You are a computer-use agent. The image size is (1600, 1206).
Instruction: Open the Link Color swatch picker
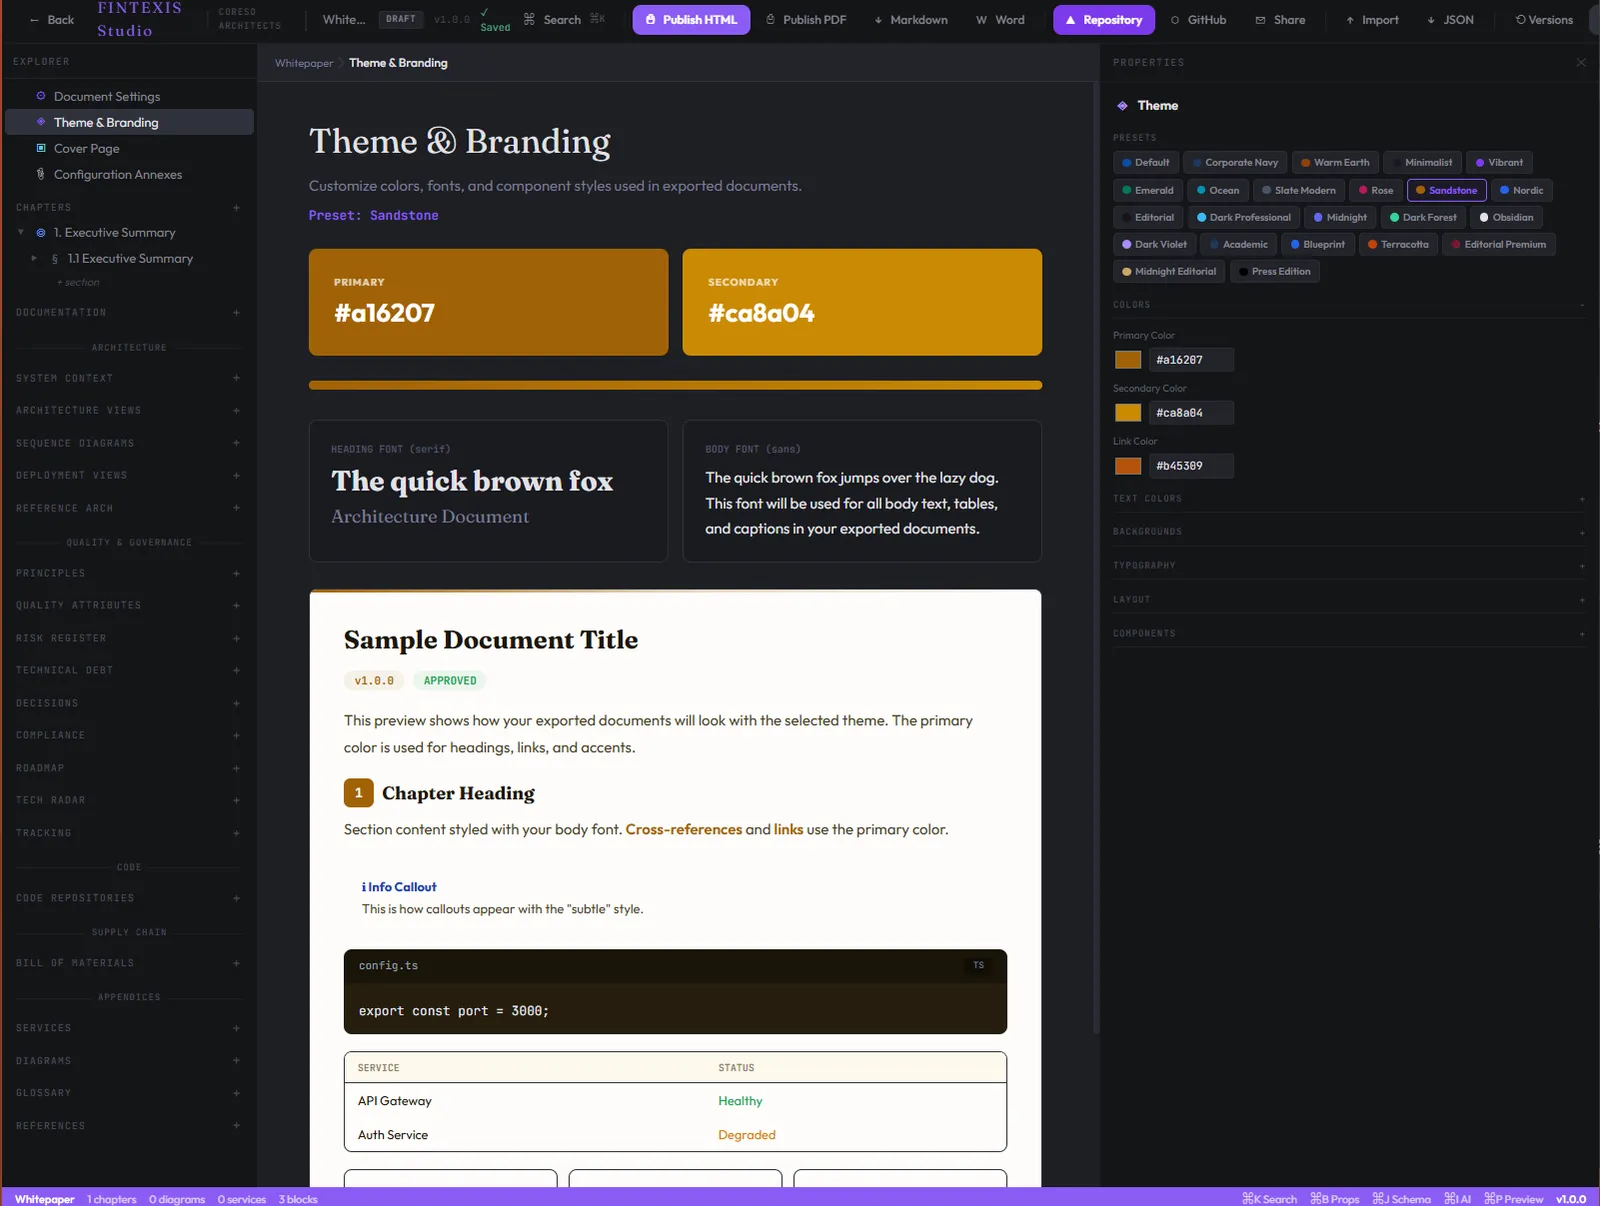click(1128, 466)
